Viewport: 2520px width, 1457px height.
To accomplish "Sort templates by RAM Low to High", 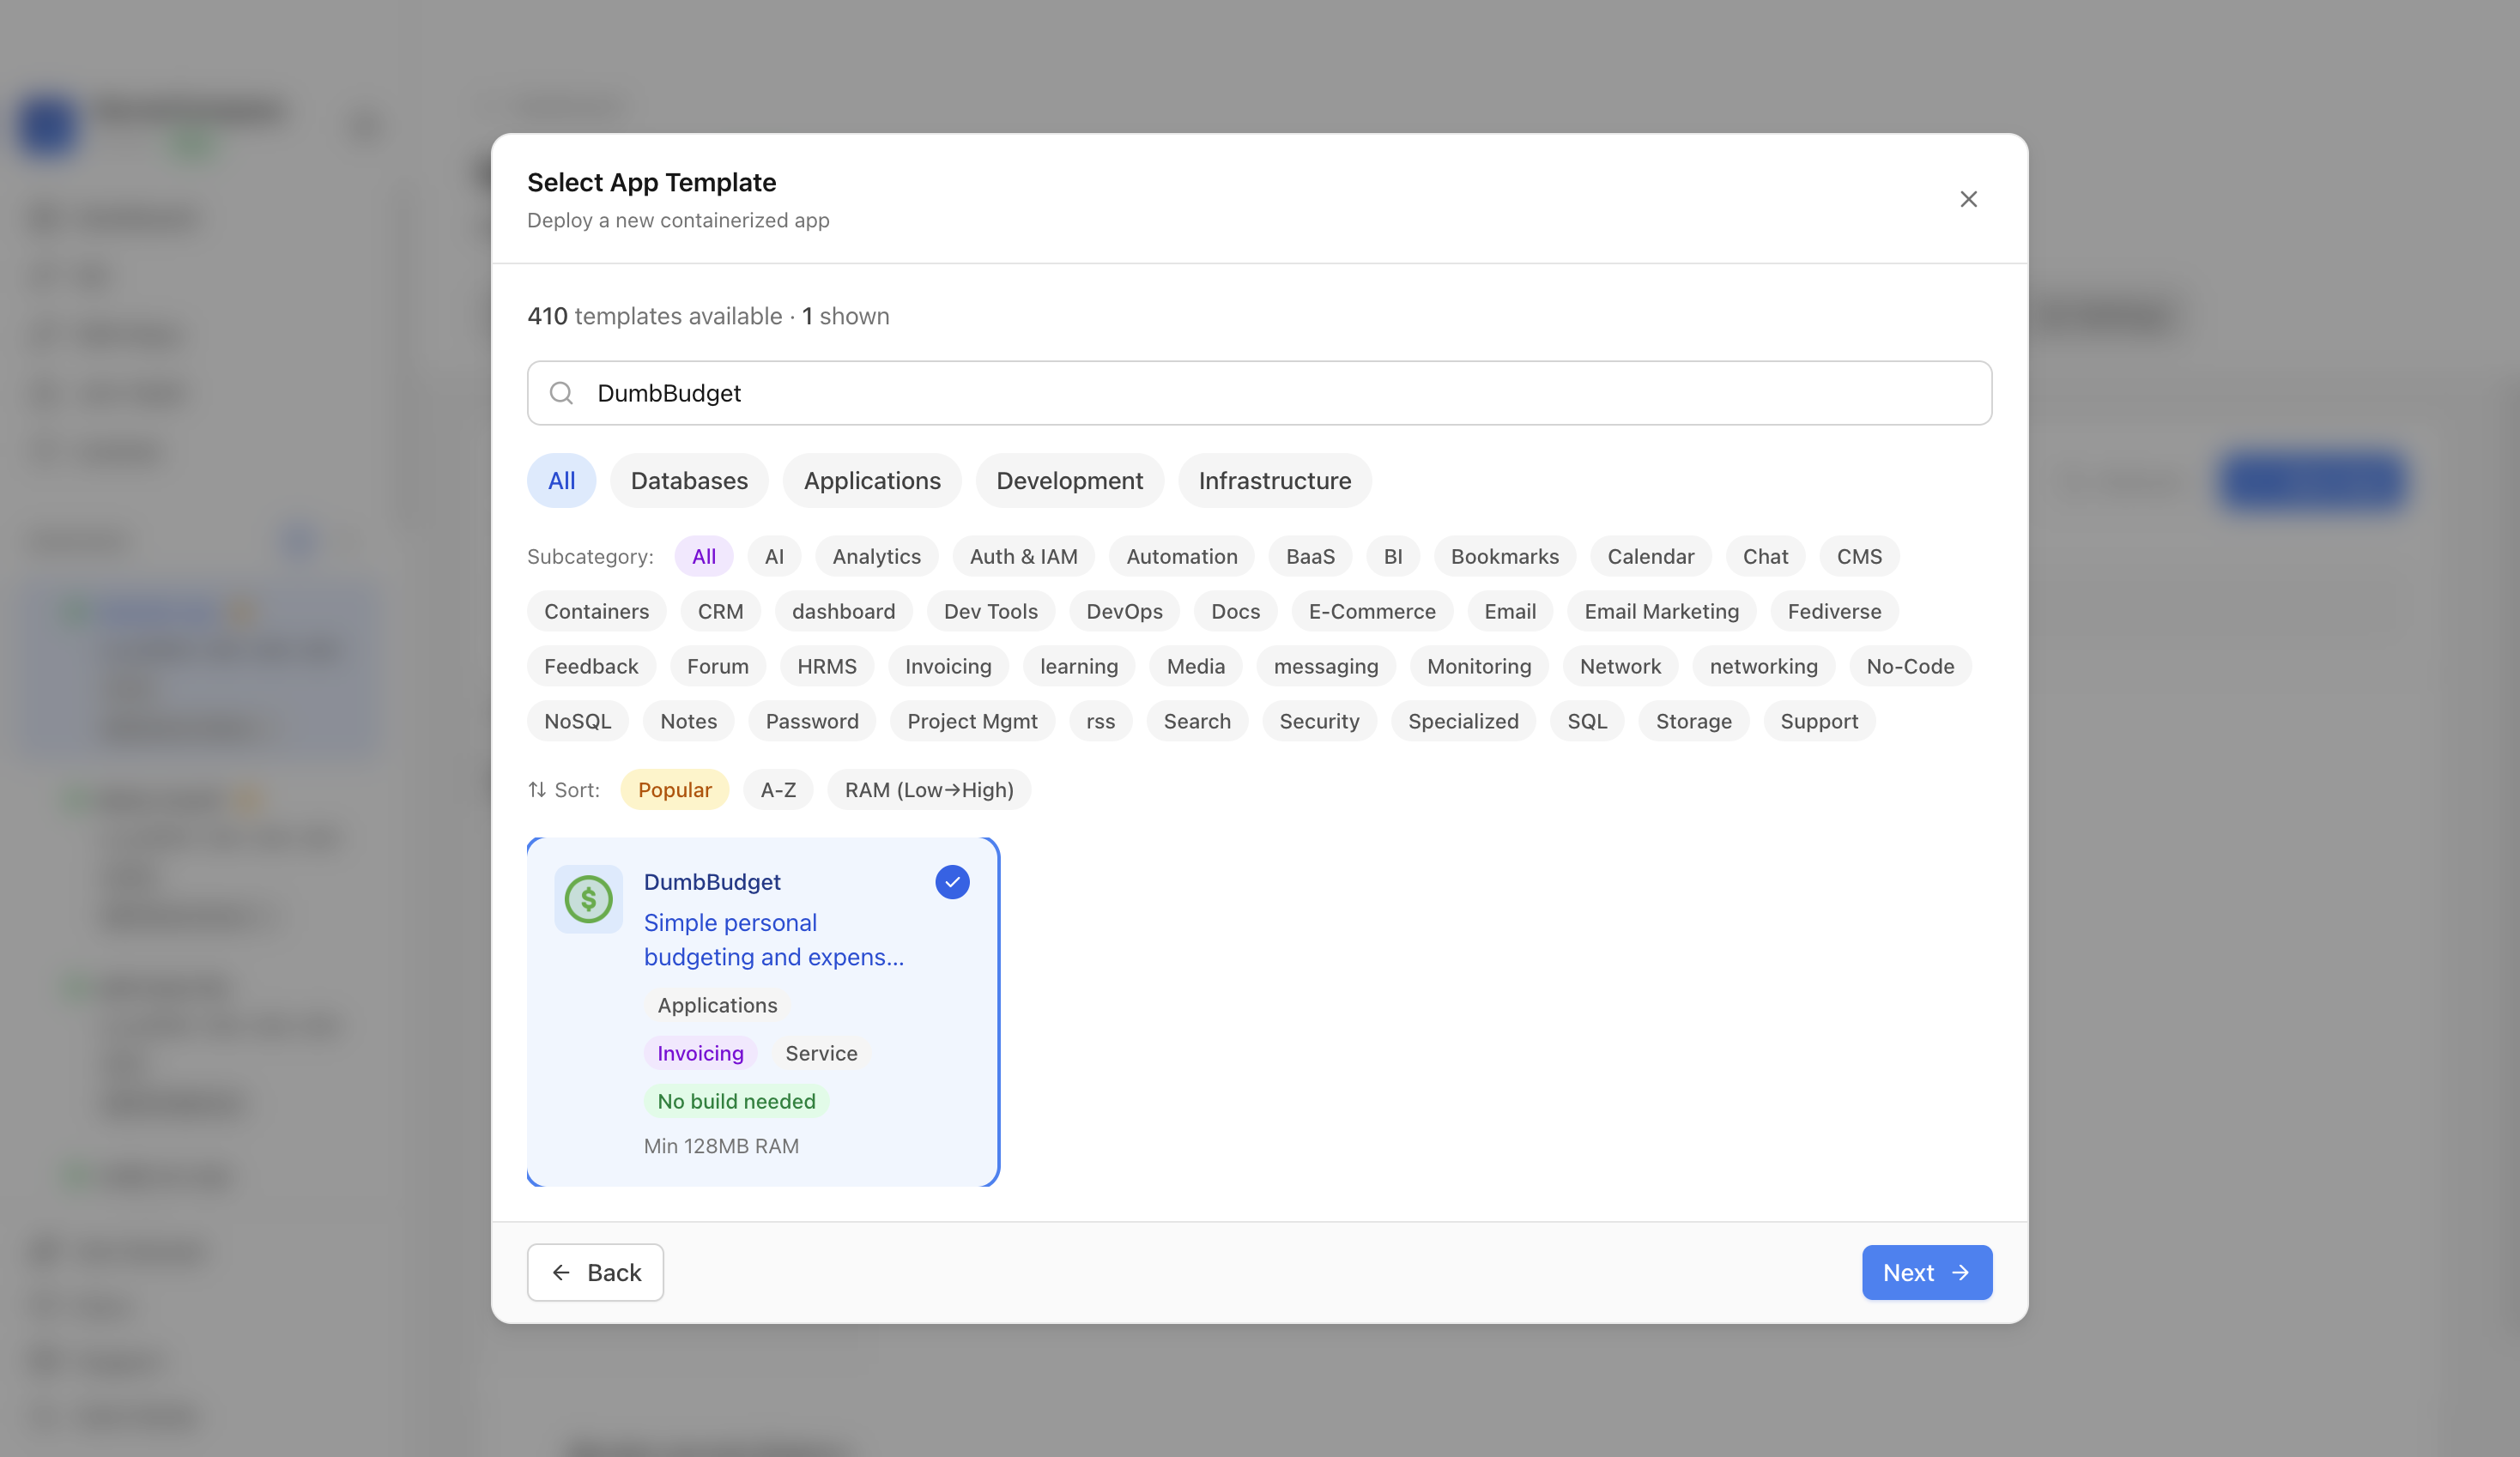I will (x=929, y=790).
